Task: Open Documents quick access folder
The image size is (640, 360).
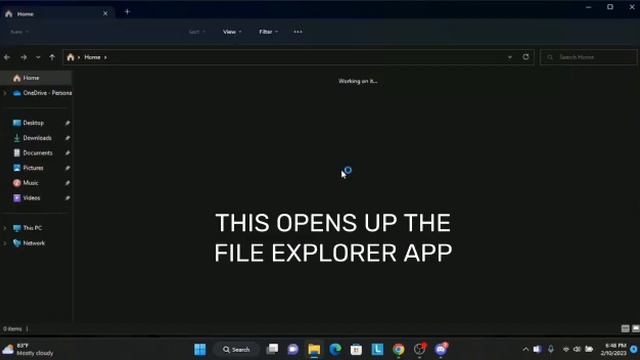Action: click(x=37, y=153)
